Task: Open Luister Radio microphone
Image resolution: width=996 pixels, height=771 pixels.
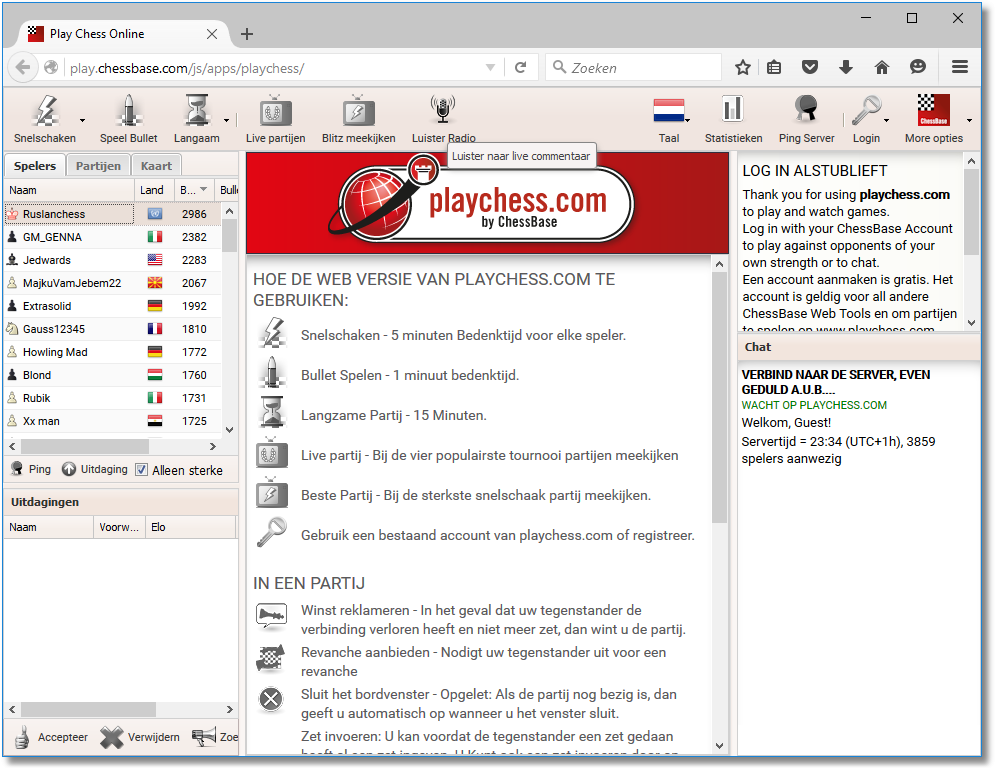Action: click(443, 118)
